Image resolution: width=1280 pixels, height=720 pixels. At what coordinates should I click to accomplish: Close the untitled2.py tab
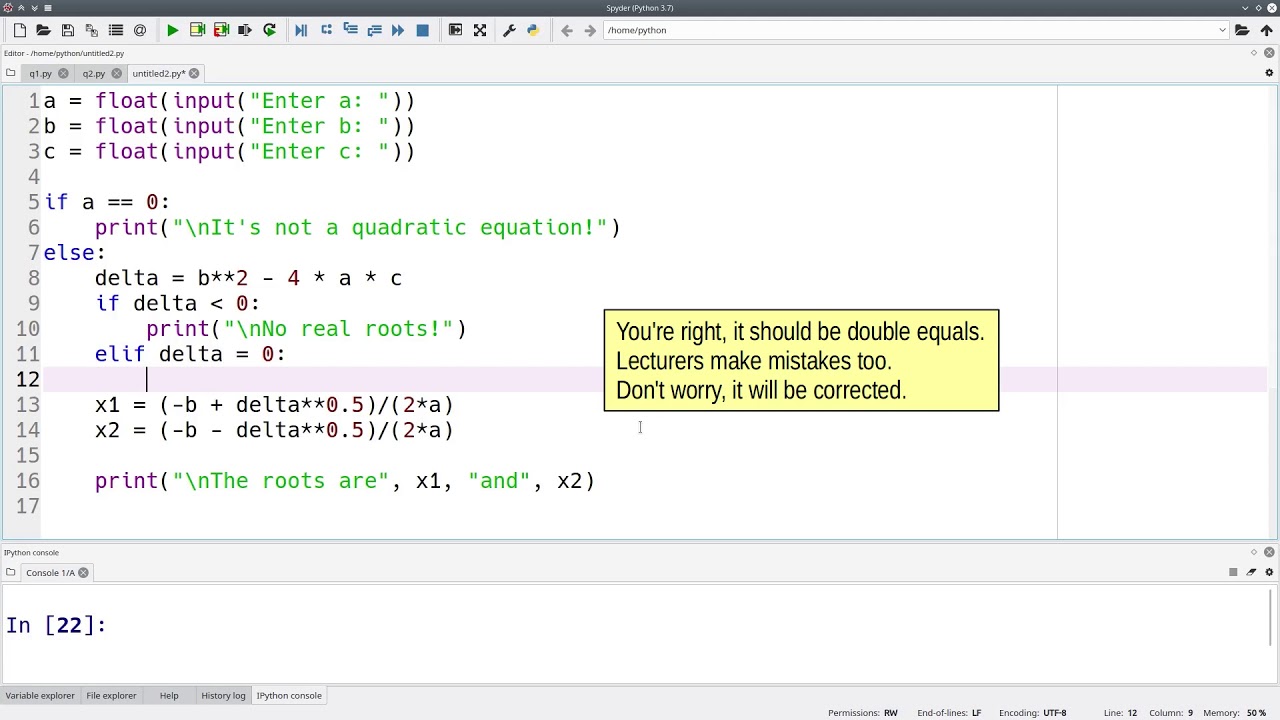(x=194, y=73)
